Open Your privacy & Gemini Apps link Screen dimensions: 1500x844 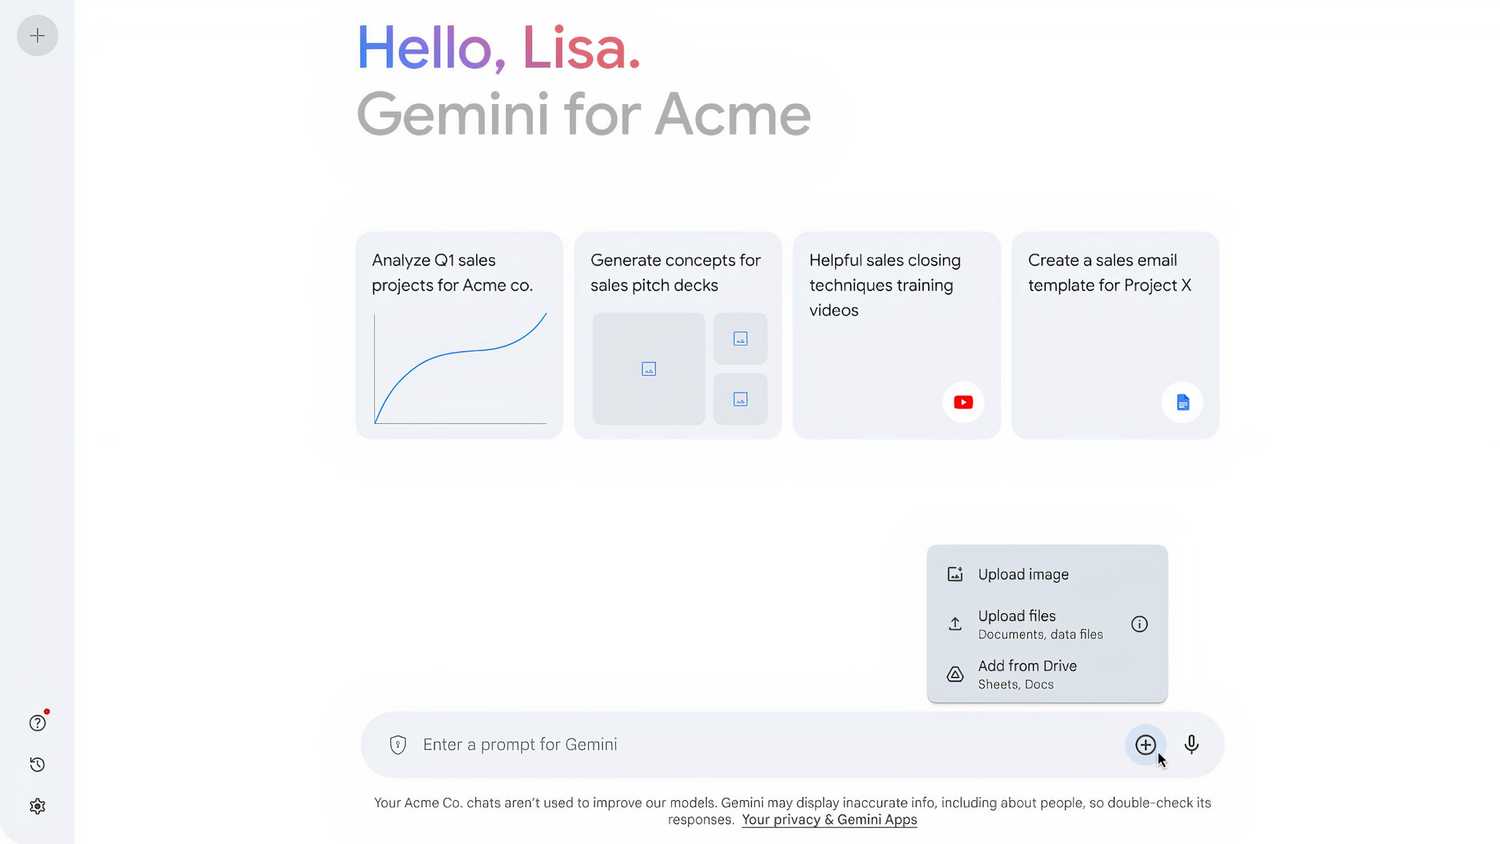829,819
